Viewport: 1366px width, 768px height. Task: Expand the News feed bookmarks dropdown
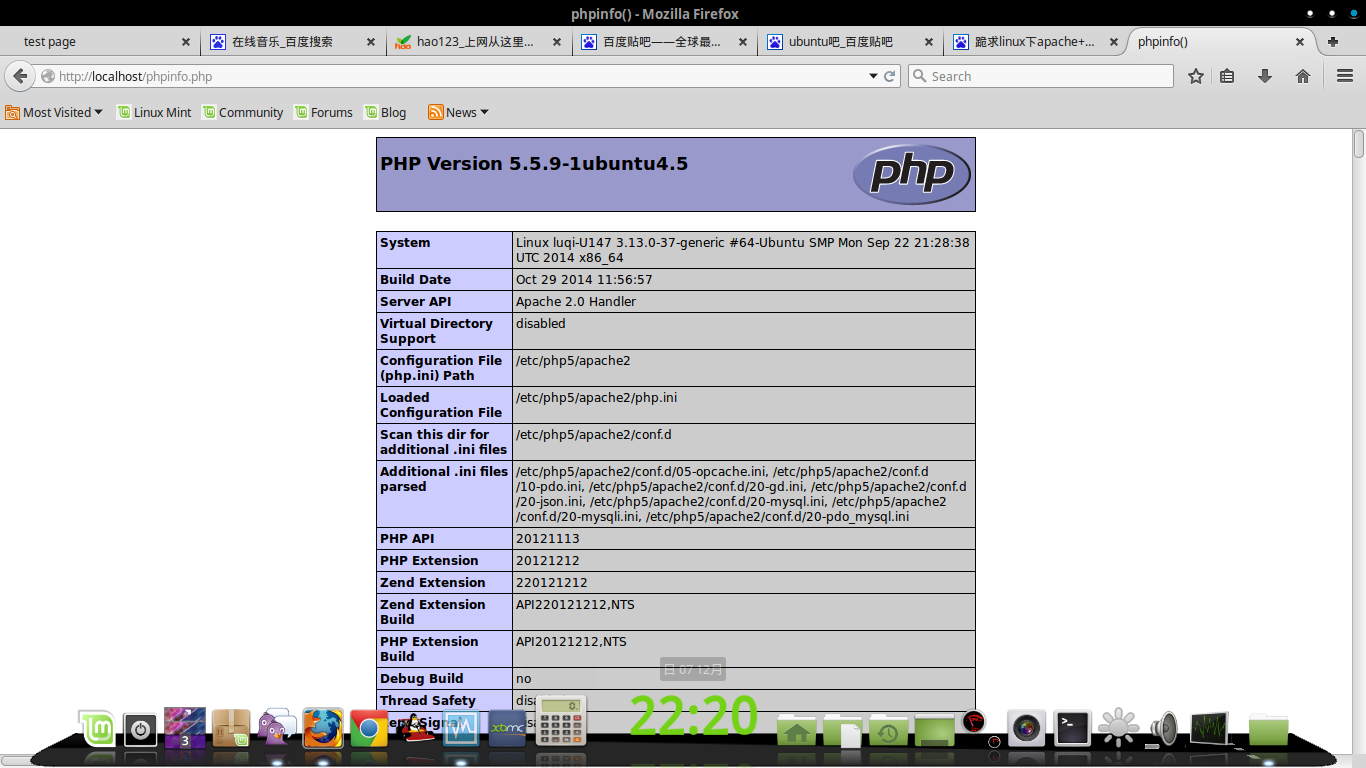tap(458, 112)
